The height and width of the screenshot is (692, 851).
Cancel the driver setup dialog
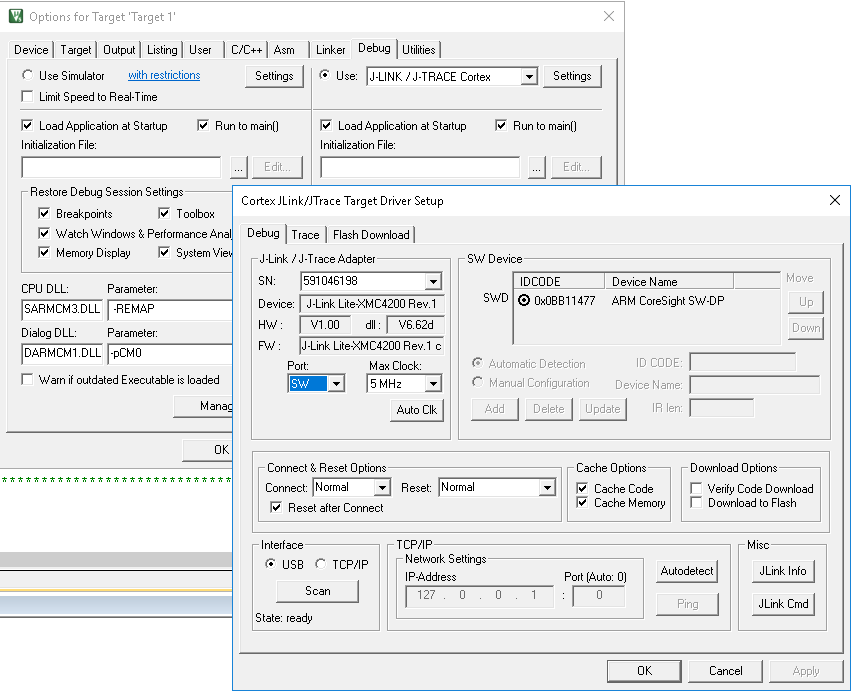pyautogui.click(x=725, y=671)
